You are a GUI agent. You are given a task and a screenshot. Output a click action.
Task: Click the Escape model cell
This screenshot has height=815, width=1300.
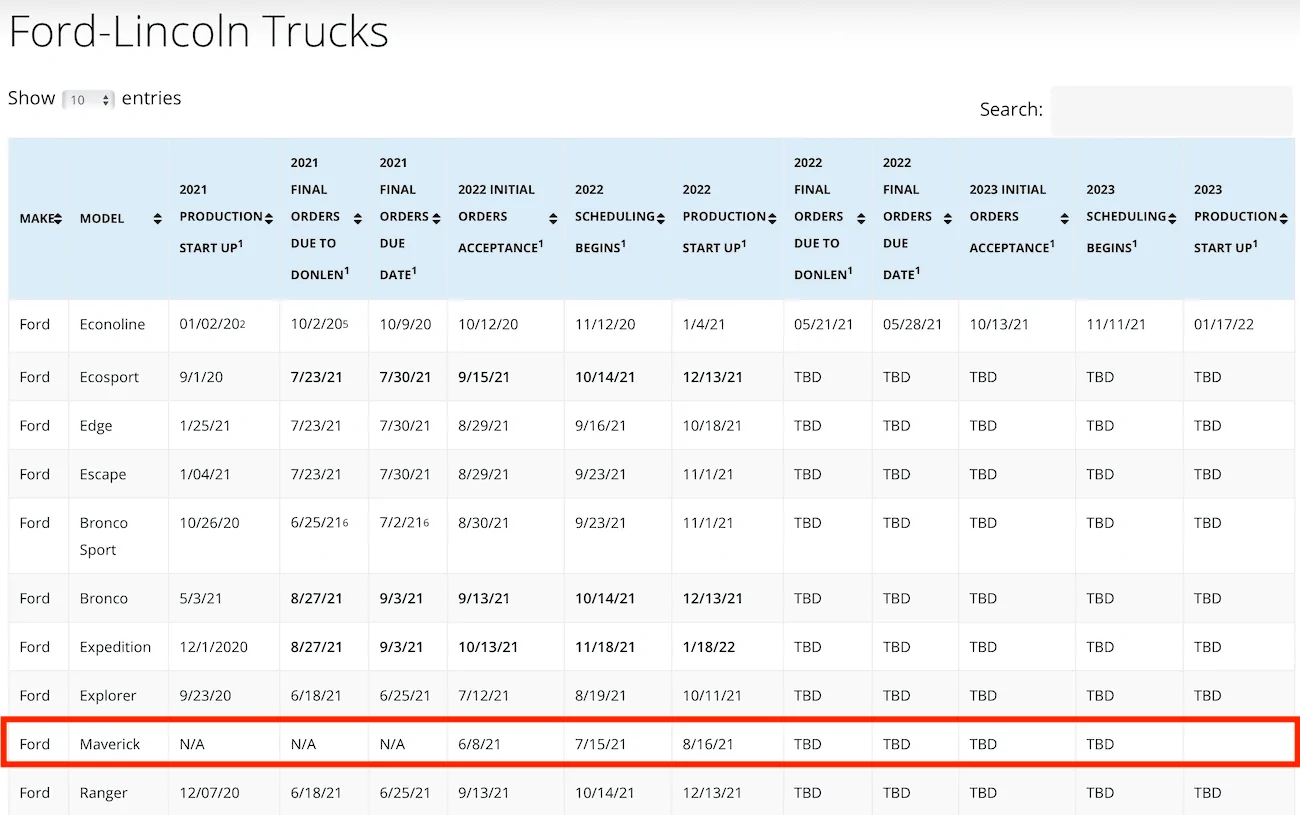coord(103,474)
